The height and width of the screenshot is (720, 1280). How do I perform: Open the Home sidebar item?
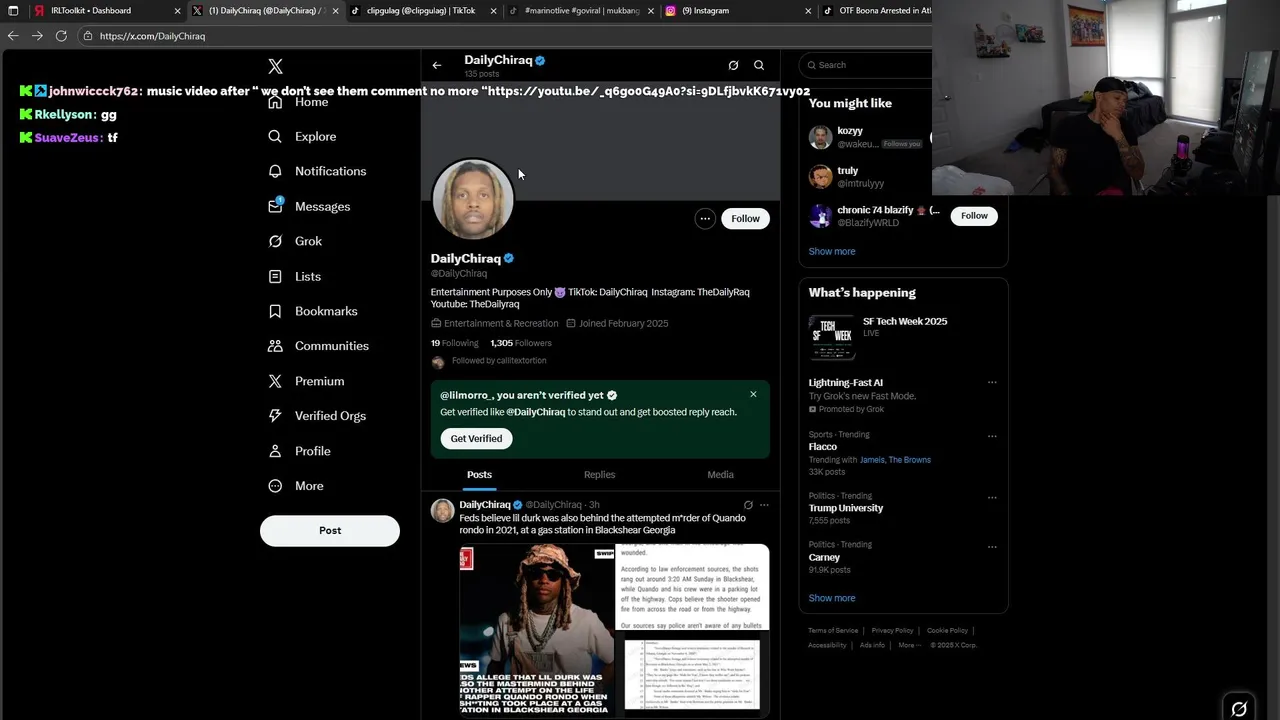click(298, 102)
